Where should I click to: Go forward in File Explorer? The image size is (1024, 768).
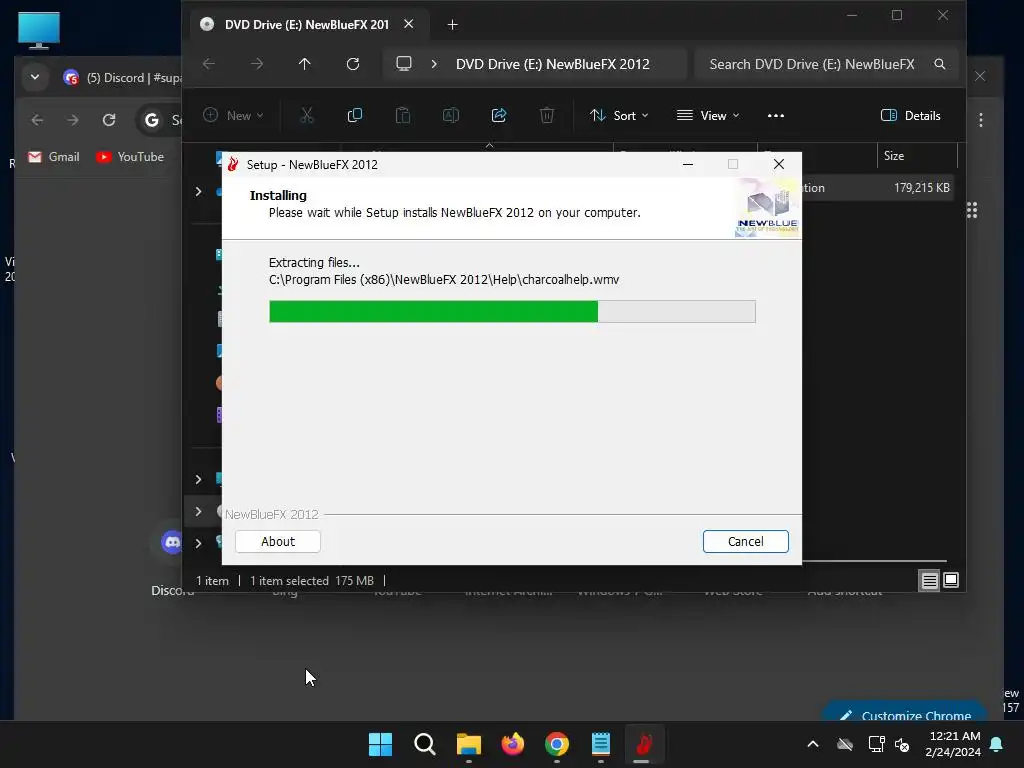click(x=257, y=64)
